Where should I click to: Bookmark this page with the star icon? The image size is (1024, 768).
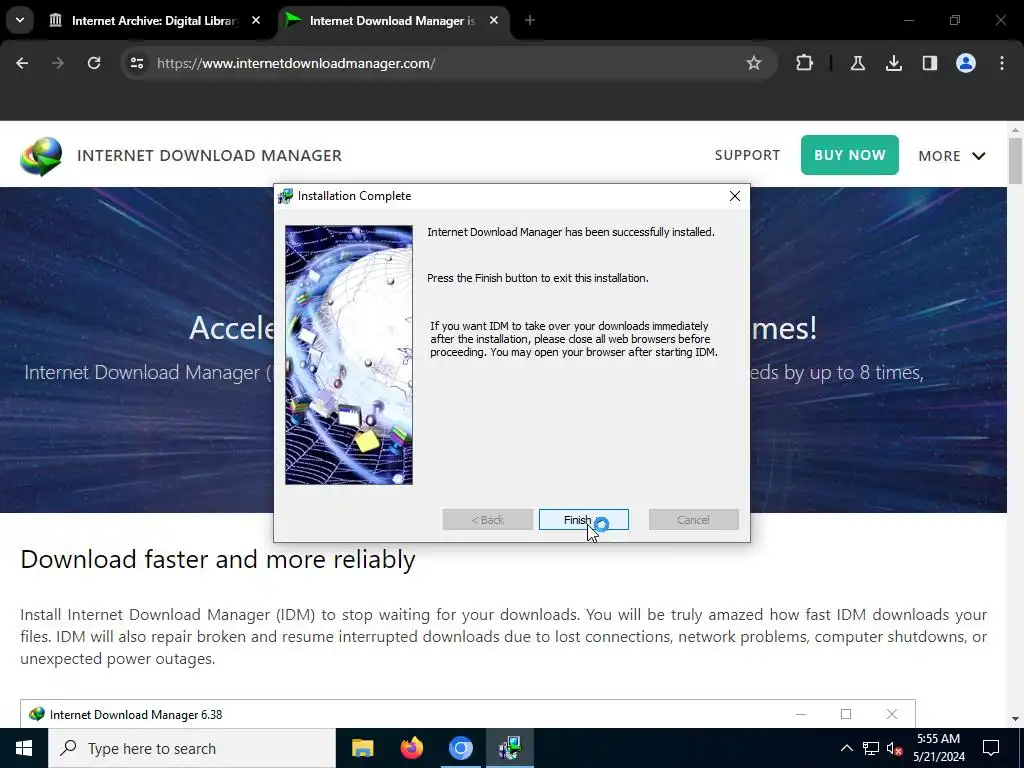click(754, 63)
